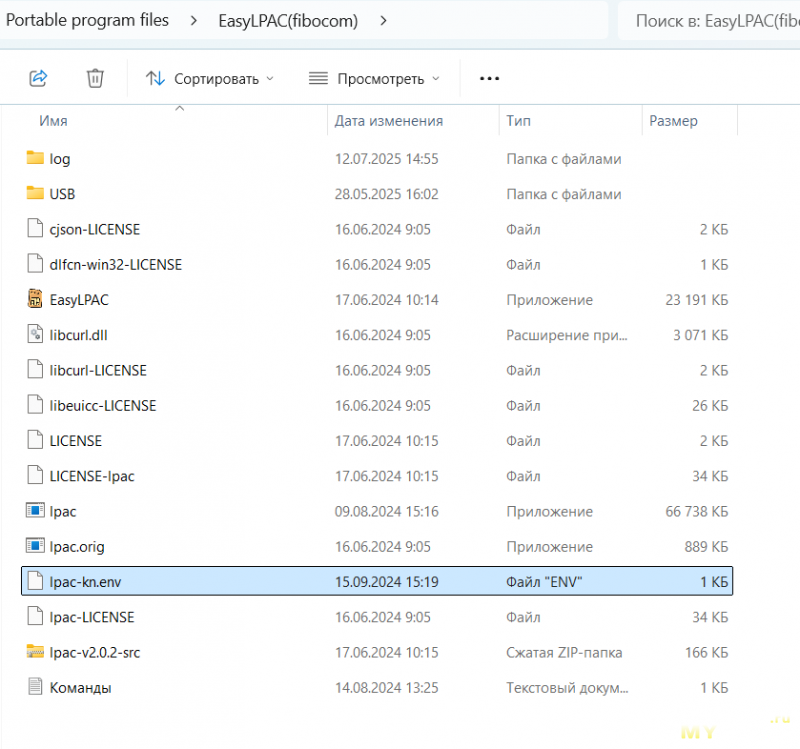
Task: Open the Просмотреть view dropdown
Action: [x=374, y=79]
